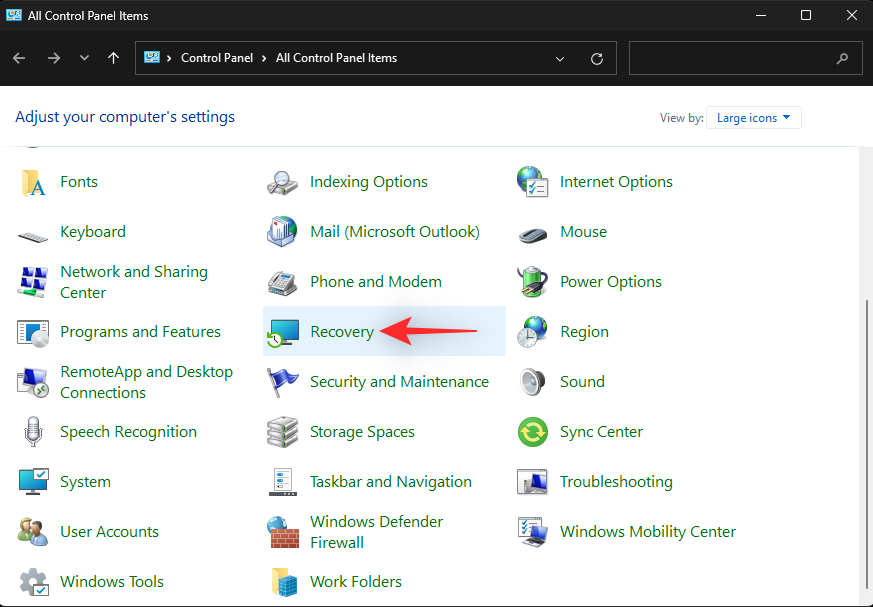Open the Windows Defender Firewall icon
Viewport: 873px width, 607px height.
[x=282, y=532]
